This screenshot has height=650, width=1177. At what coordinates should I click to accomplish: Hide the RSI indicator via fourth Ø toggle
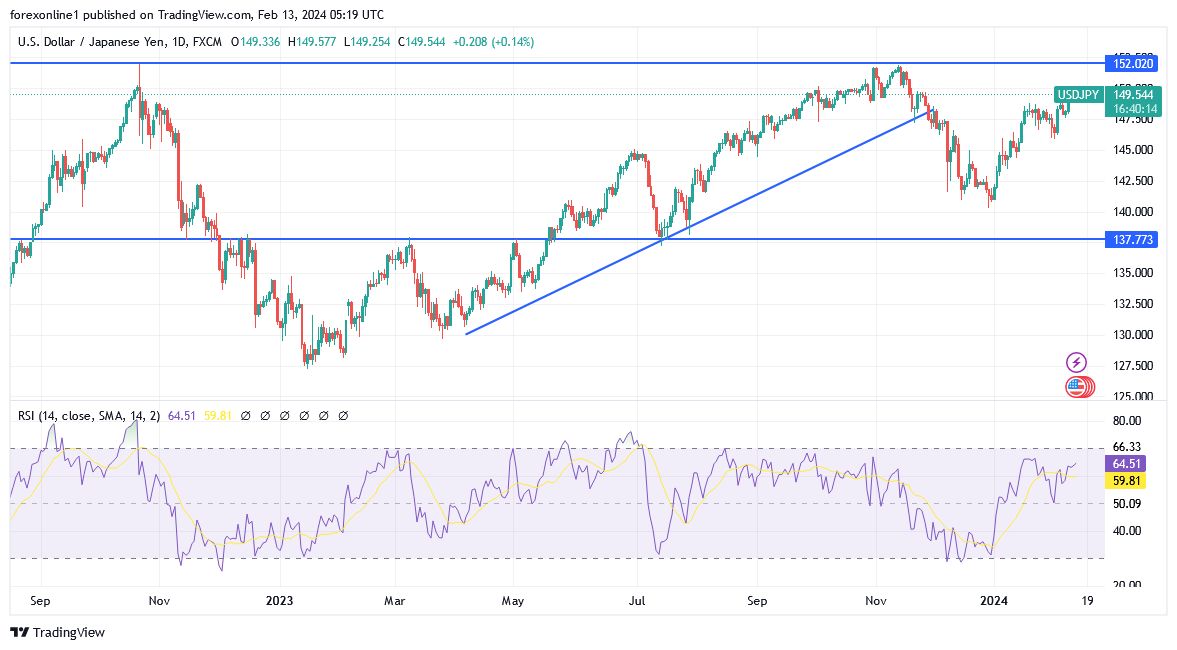click(304, 415)
